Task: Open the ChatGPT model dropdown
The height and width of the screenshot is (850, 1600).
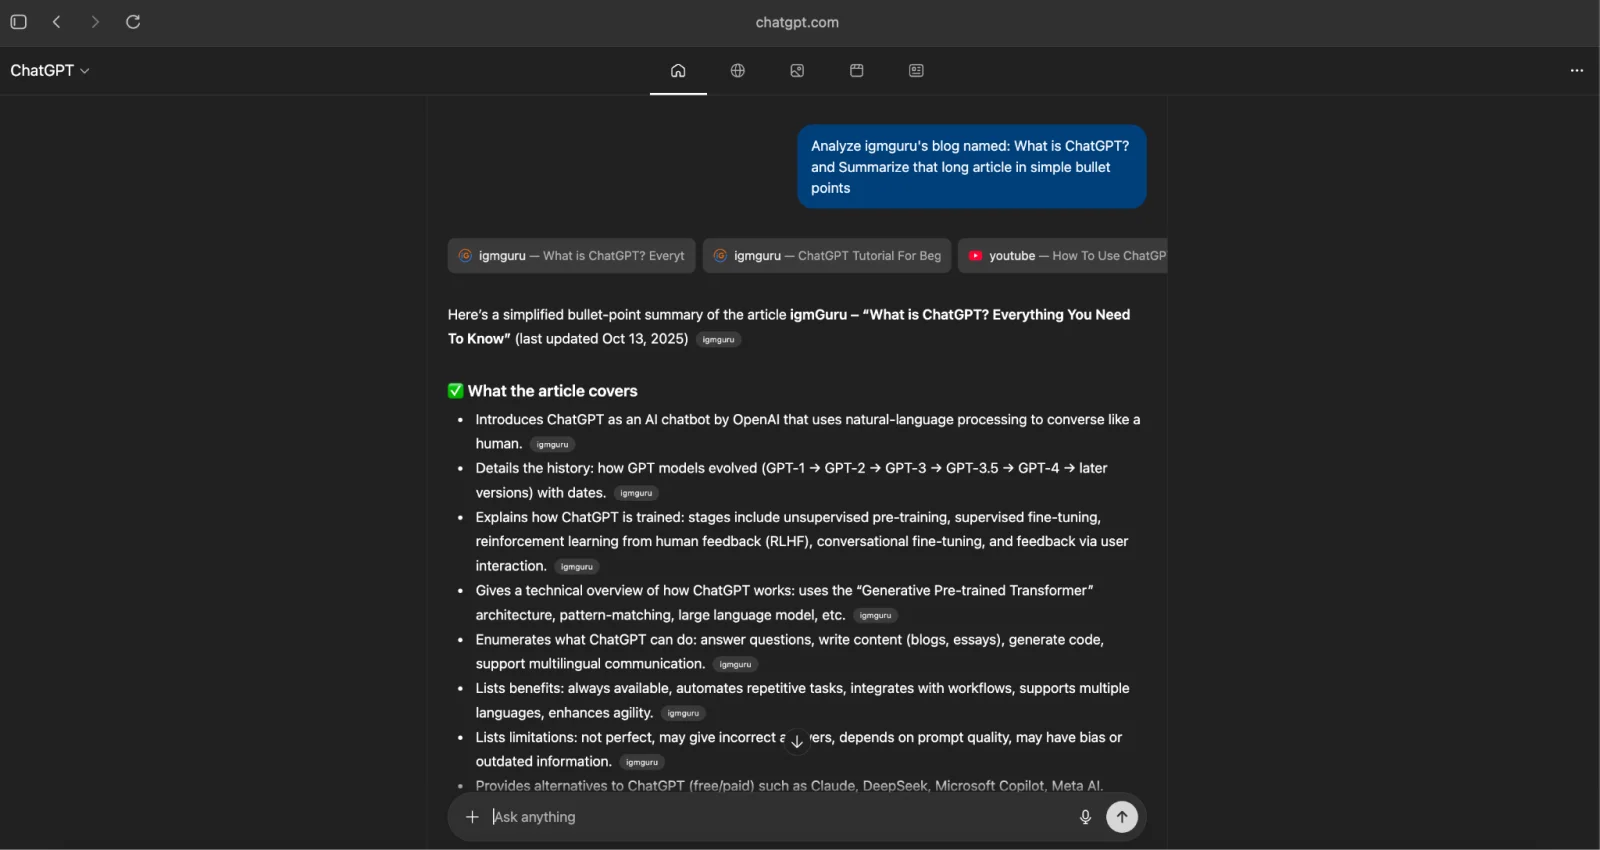Action: [x=50, y=70]
